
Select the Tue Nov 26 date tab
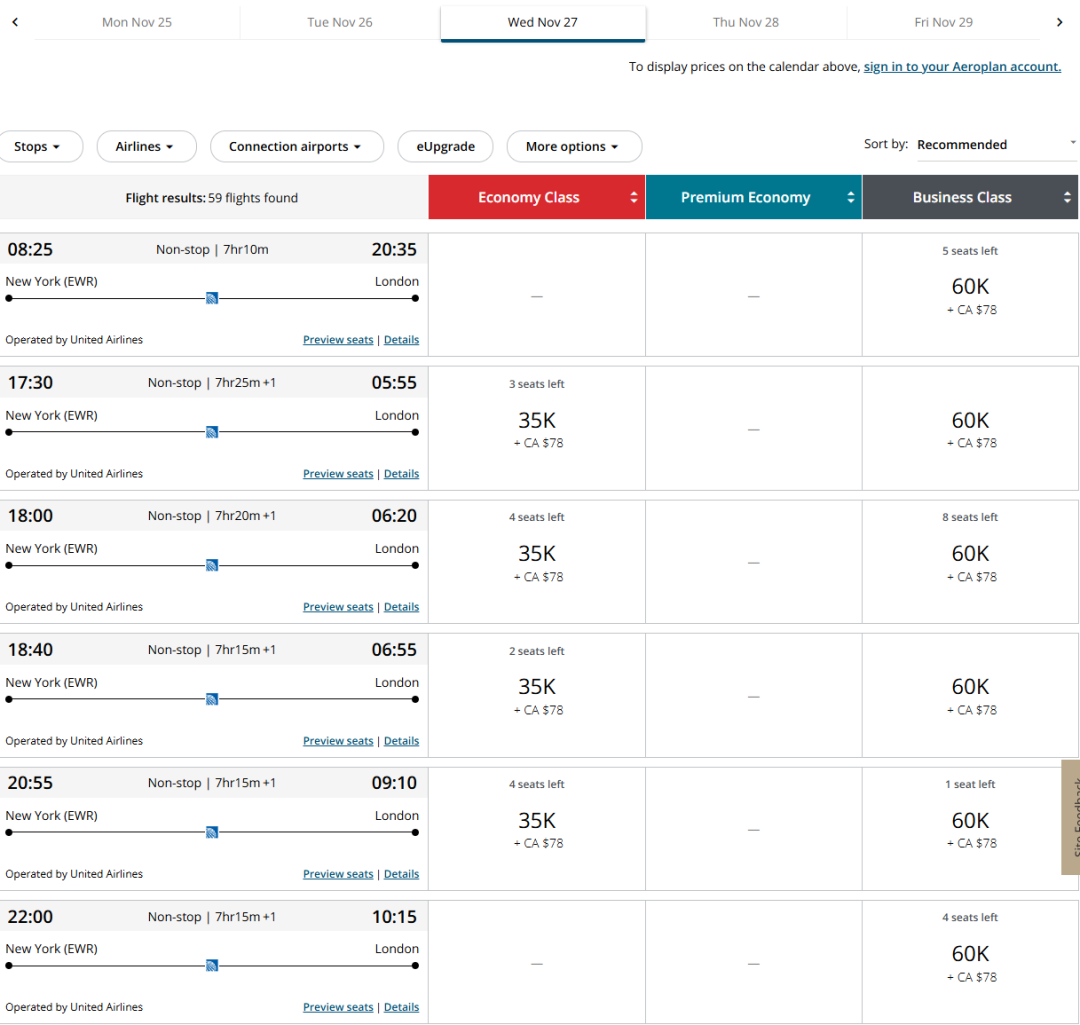[x=340, y=22]
